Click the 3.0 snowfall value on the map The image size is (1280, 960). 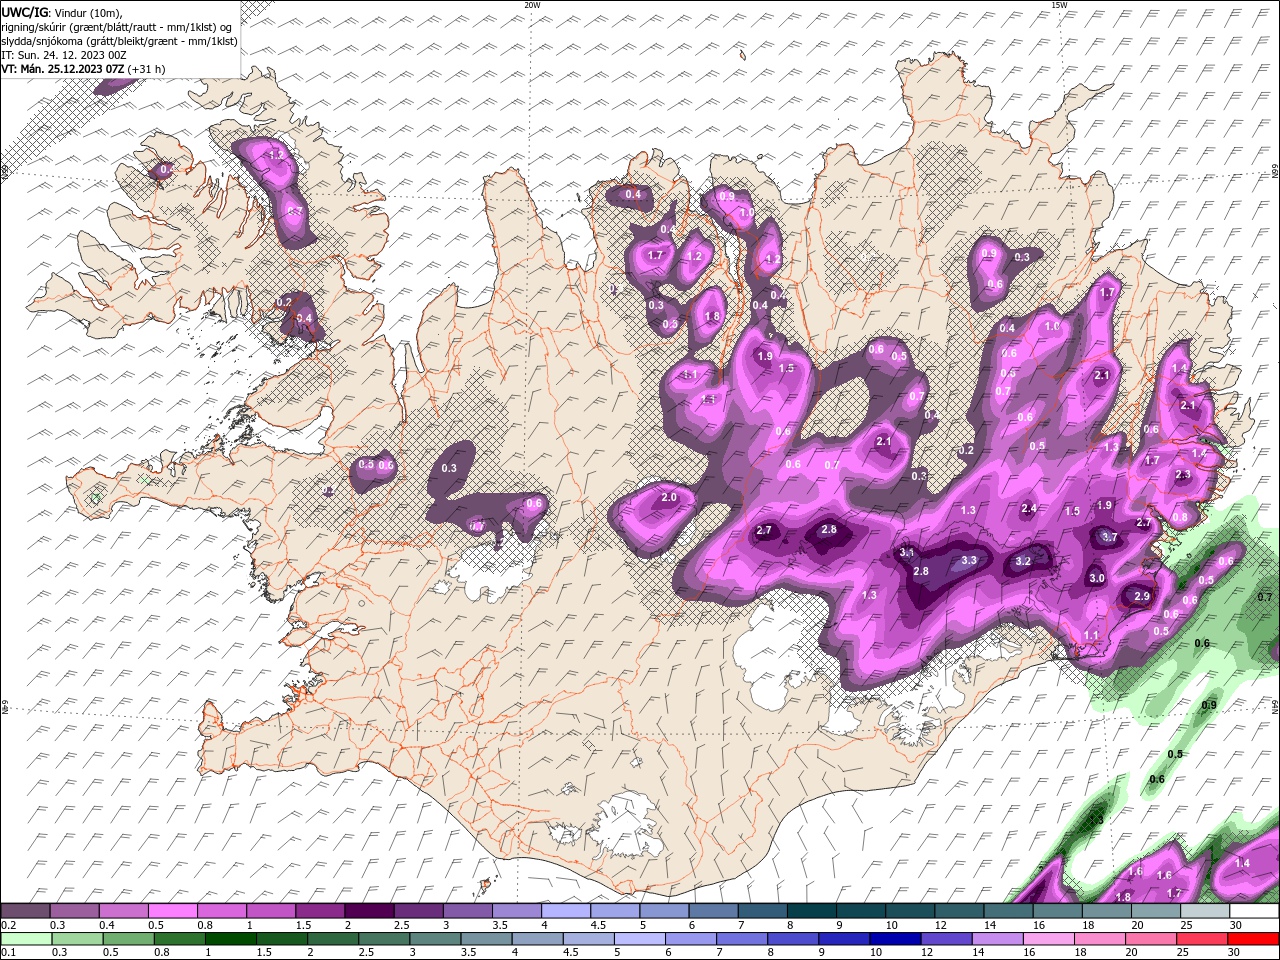click(1096, 578)
